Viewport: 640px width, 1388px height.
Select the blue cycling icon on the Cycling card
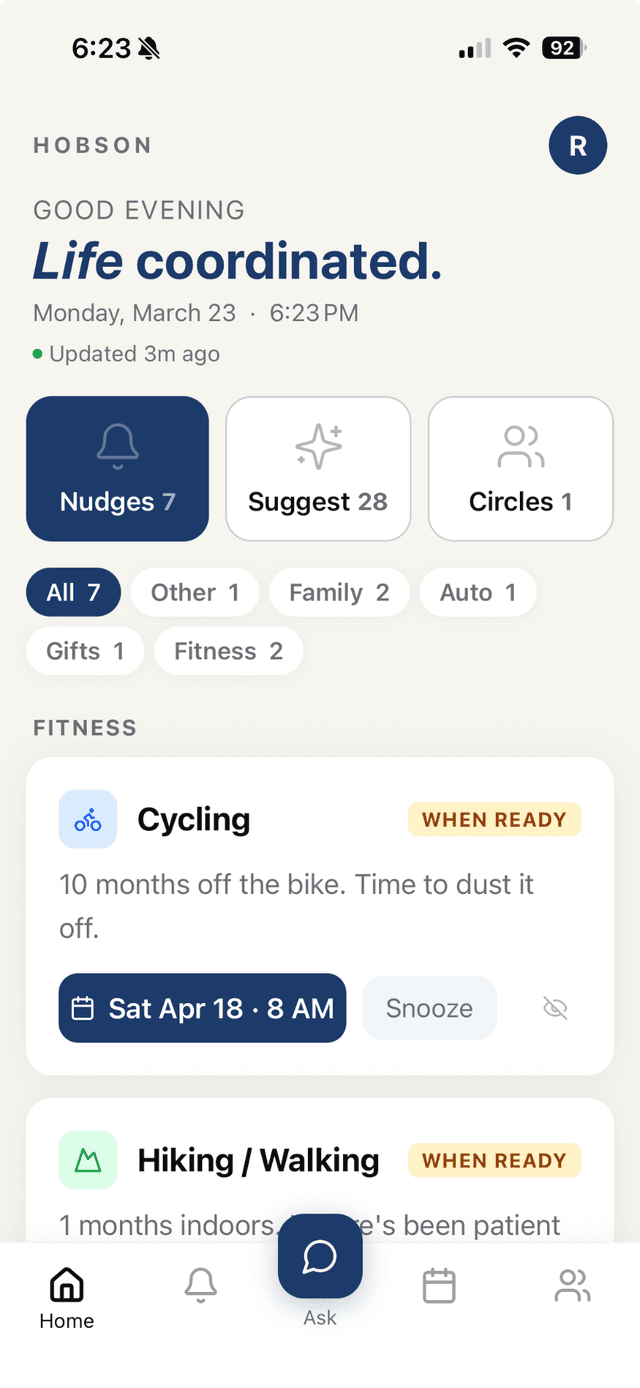pos(88,819)
